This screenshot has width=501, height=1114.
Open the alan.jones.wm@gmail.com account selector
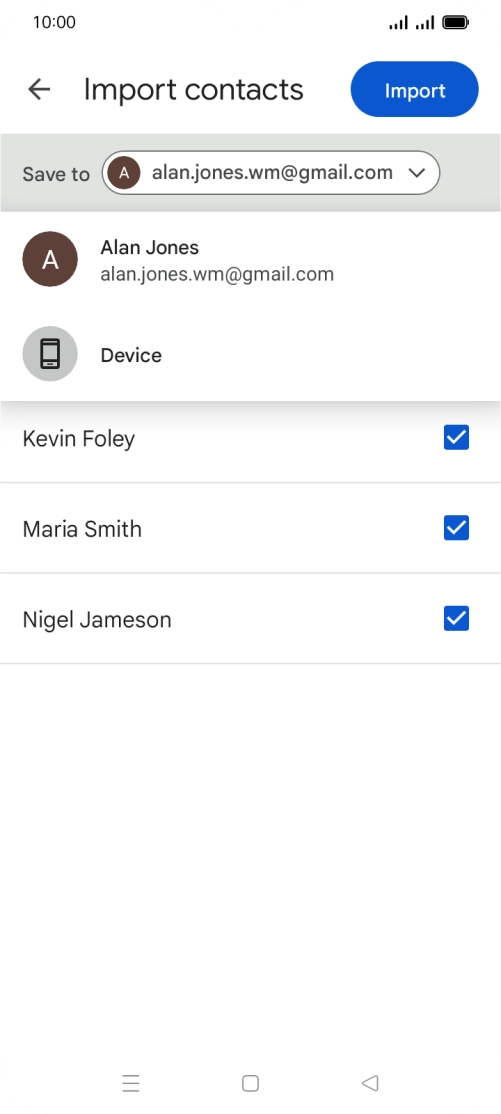pos(271,173)
